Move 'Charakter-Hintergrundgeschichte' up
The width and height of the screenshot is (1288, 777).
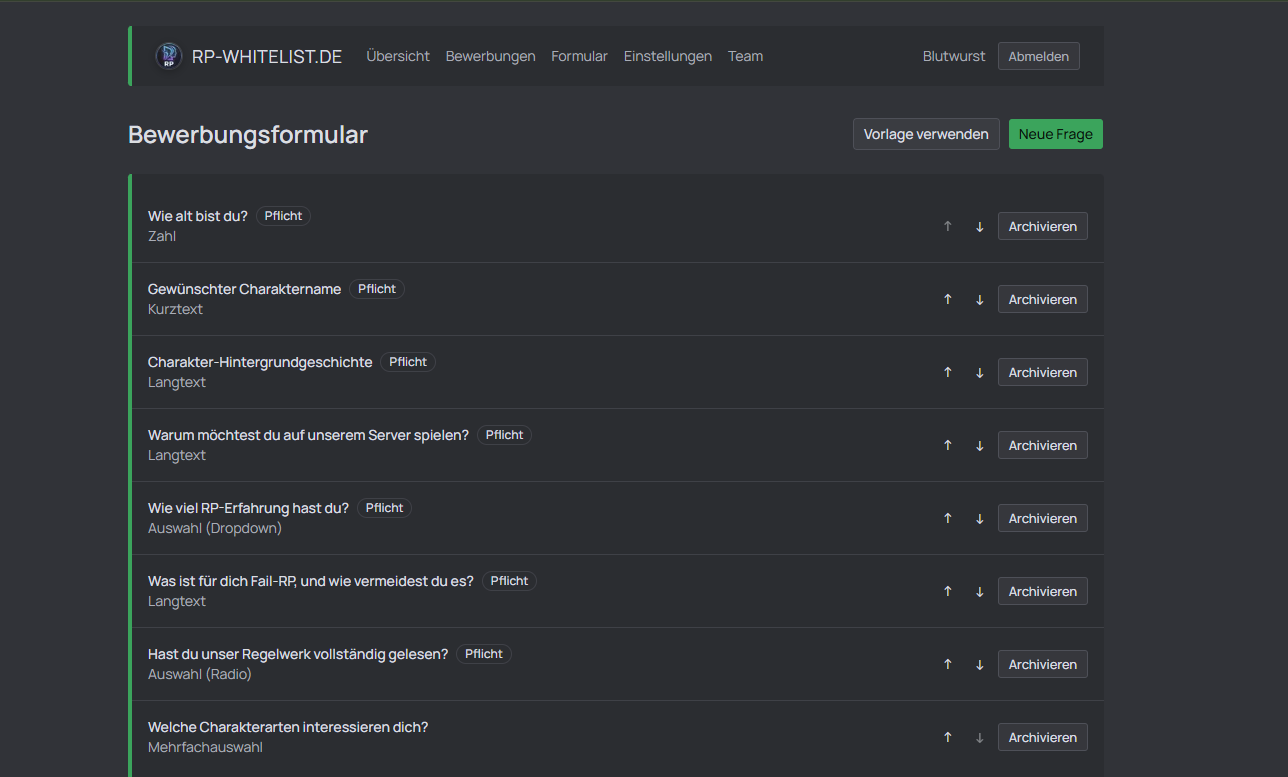tap(948, 372)
